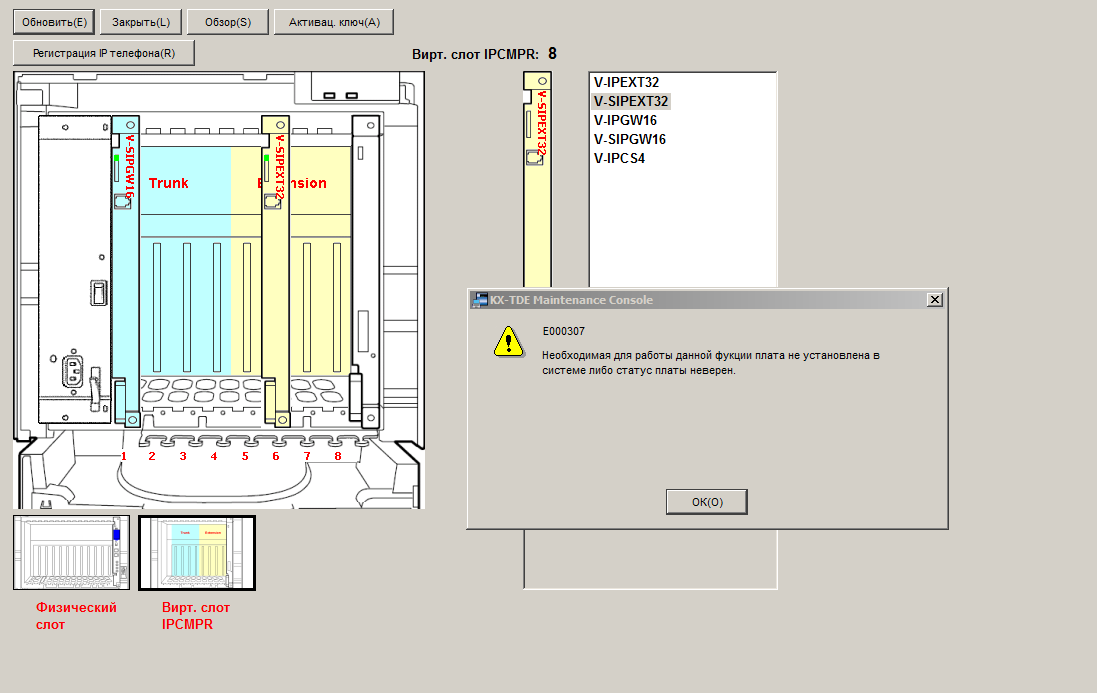Click slot number 6 label
This screenshot has height=693, width=1097.
[x=276, y=456]
